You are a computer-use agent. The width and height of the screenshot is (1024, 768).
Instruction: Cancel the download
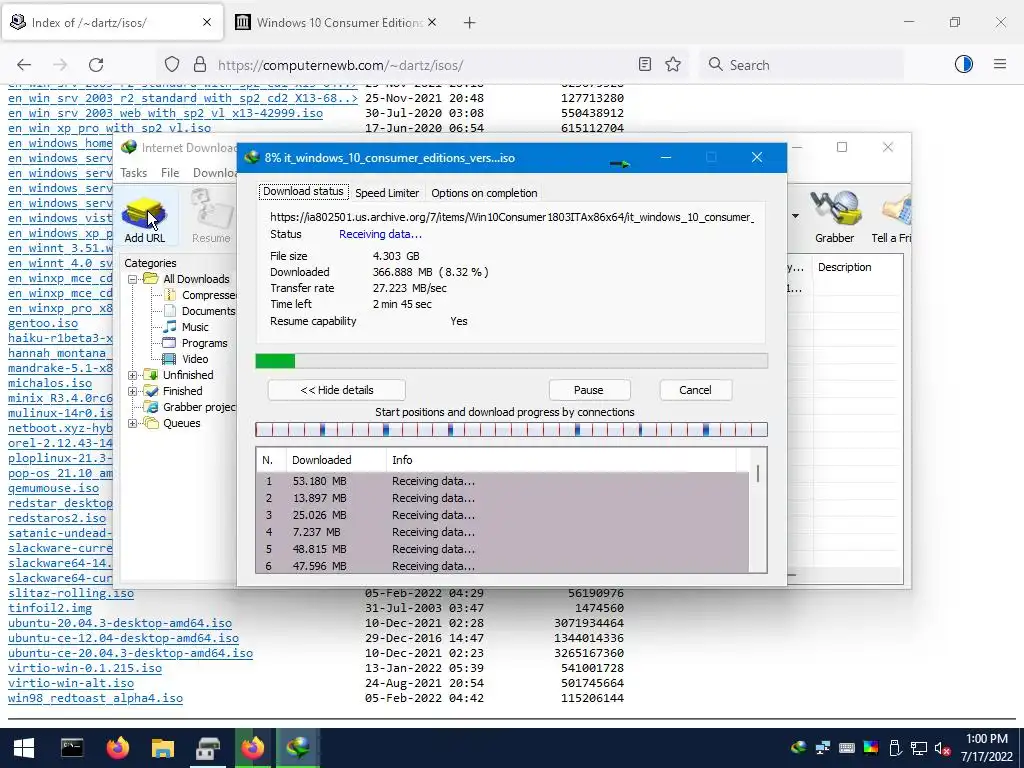click(695, 390)
